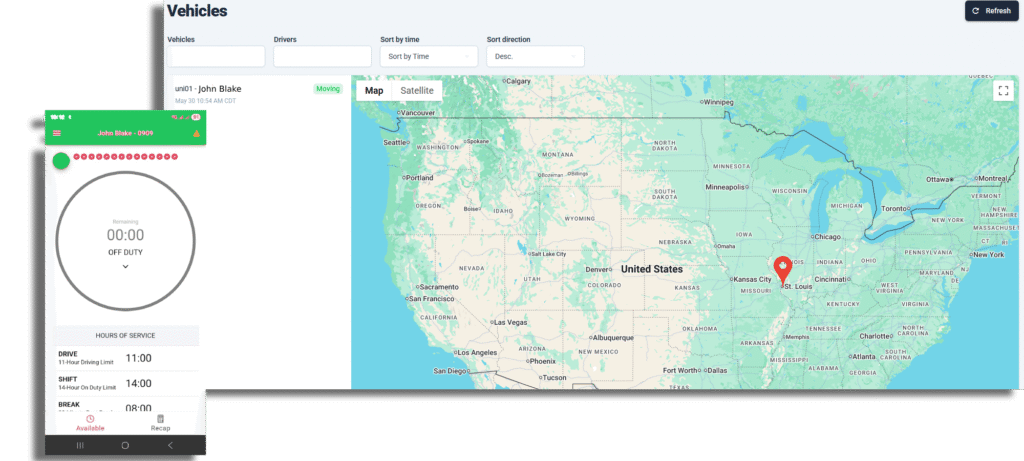Viewport: 1024px width, 461px height.
Task: Open the Recap tab in phone app
Action: click(x=160, y=423)
